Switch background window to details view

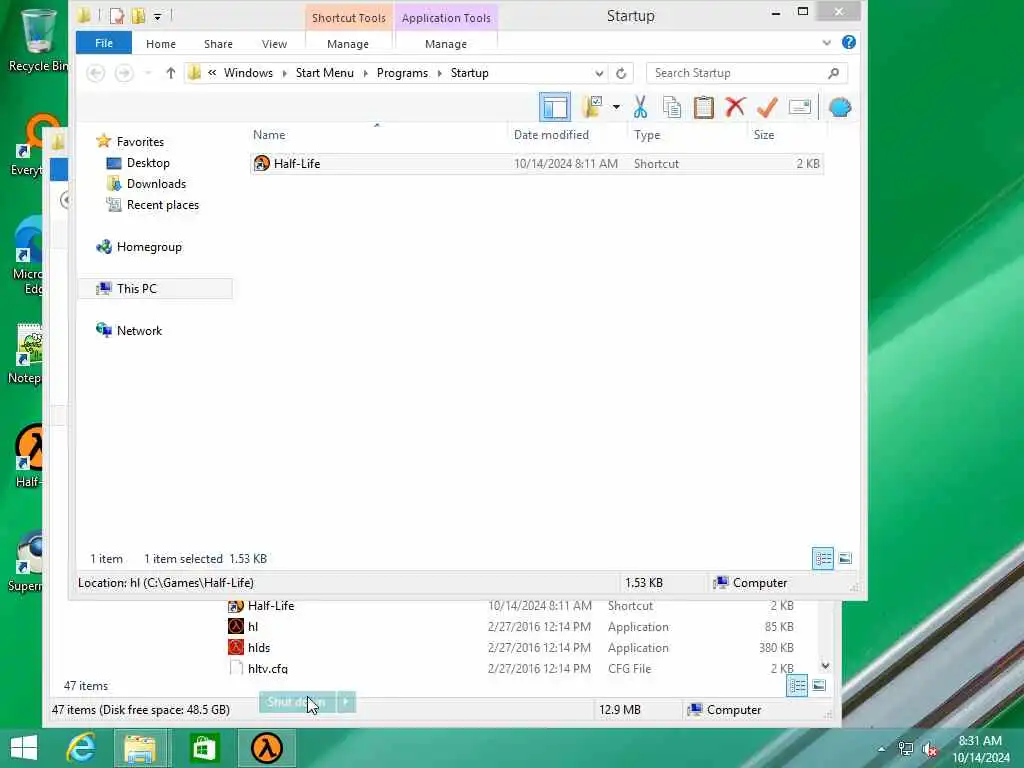click(x=797, y=686)
